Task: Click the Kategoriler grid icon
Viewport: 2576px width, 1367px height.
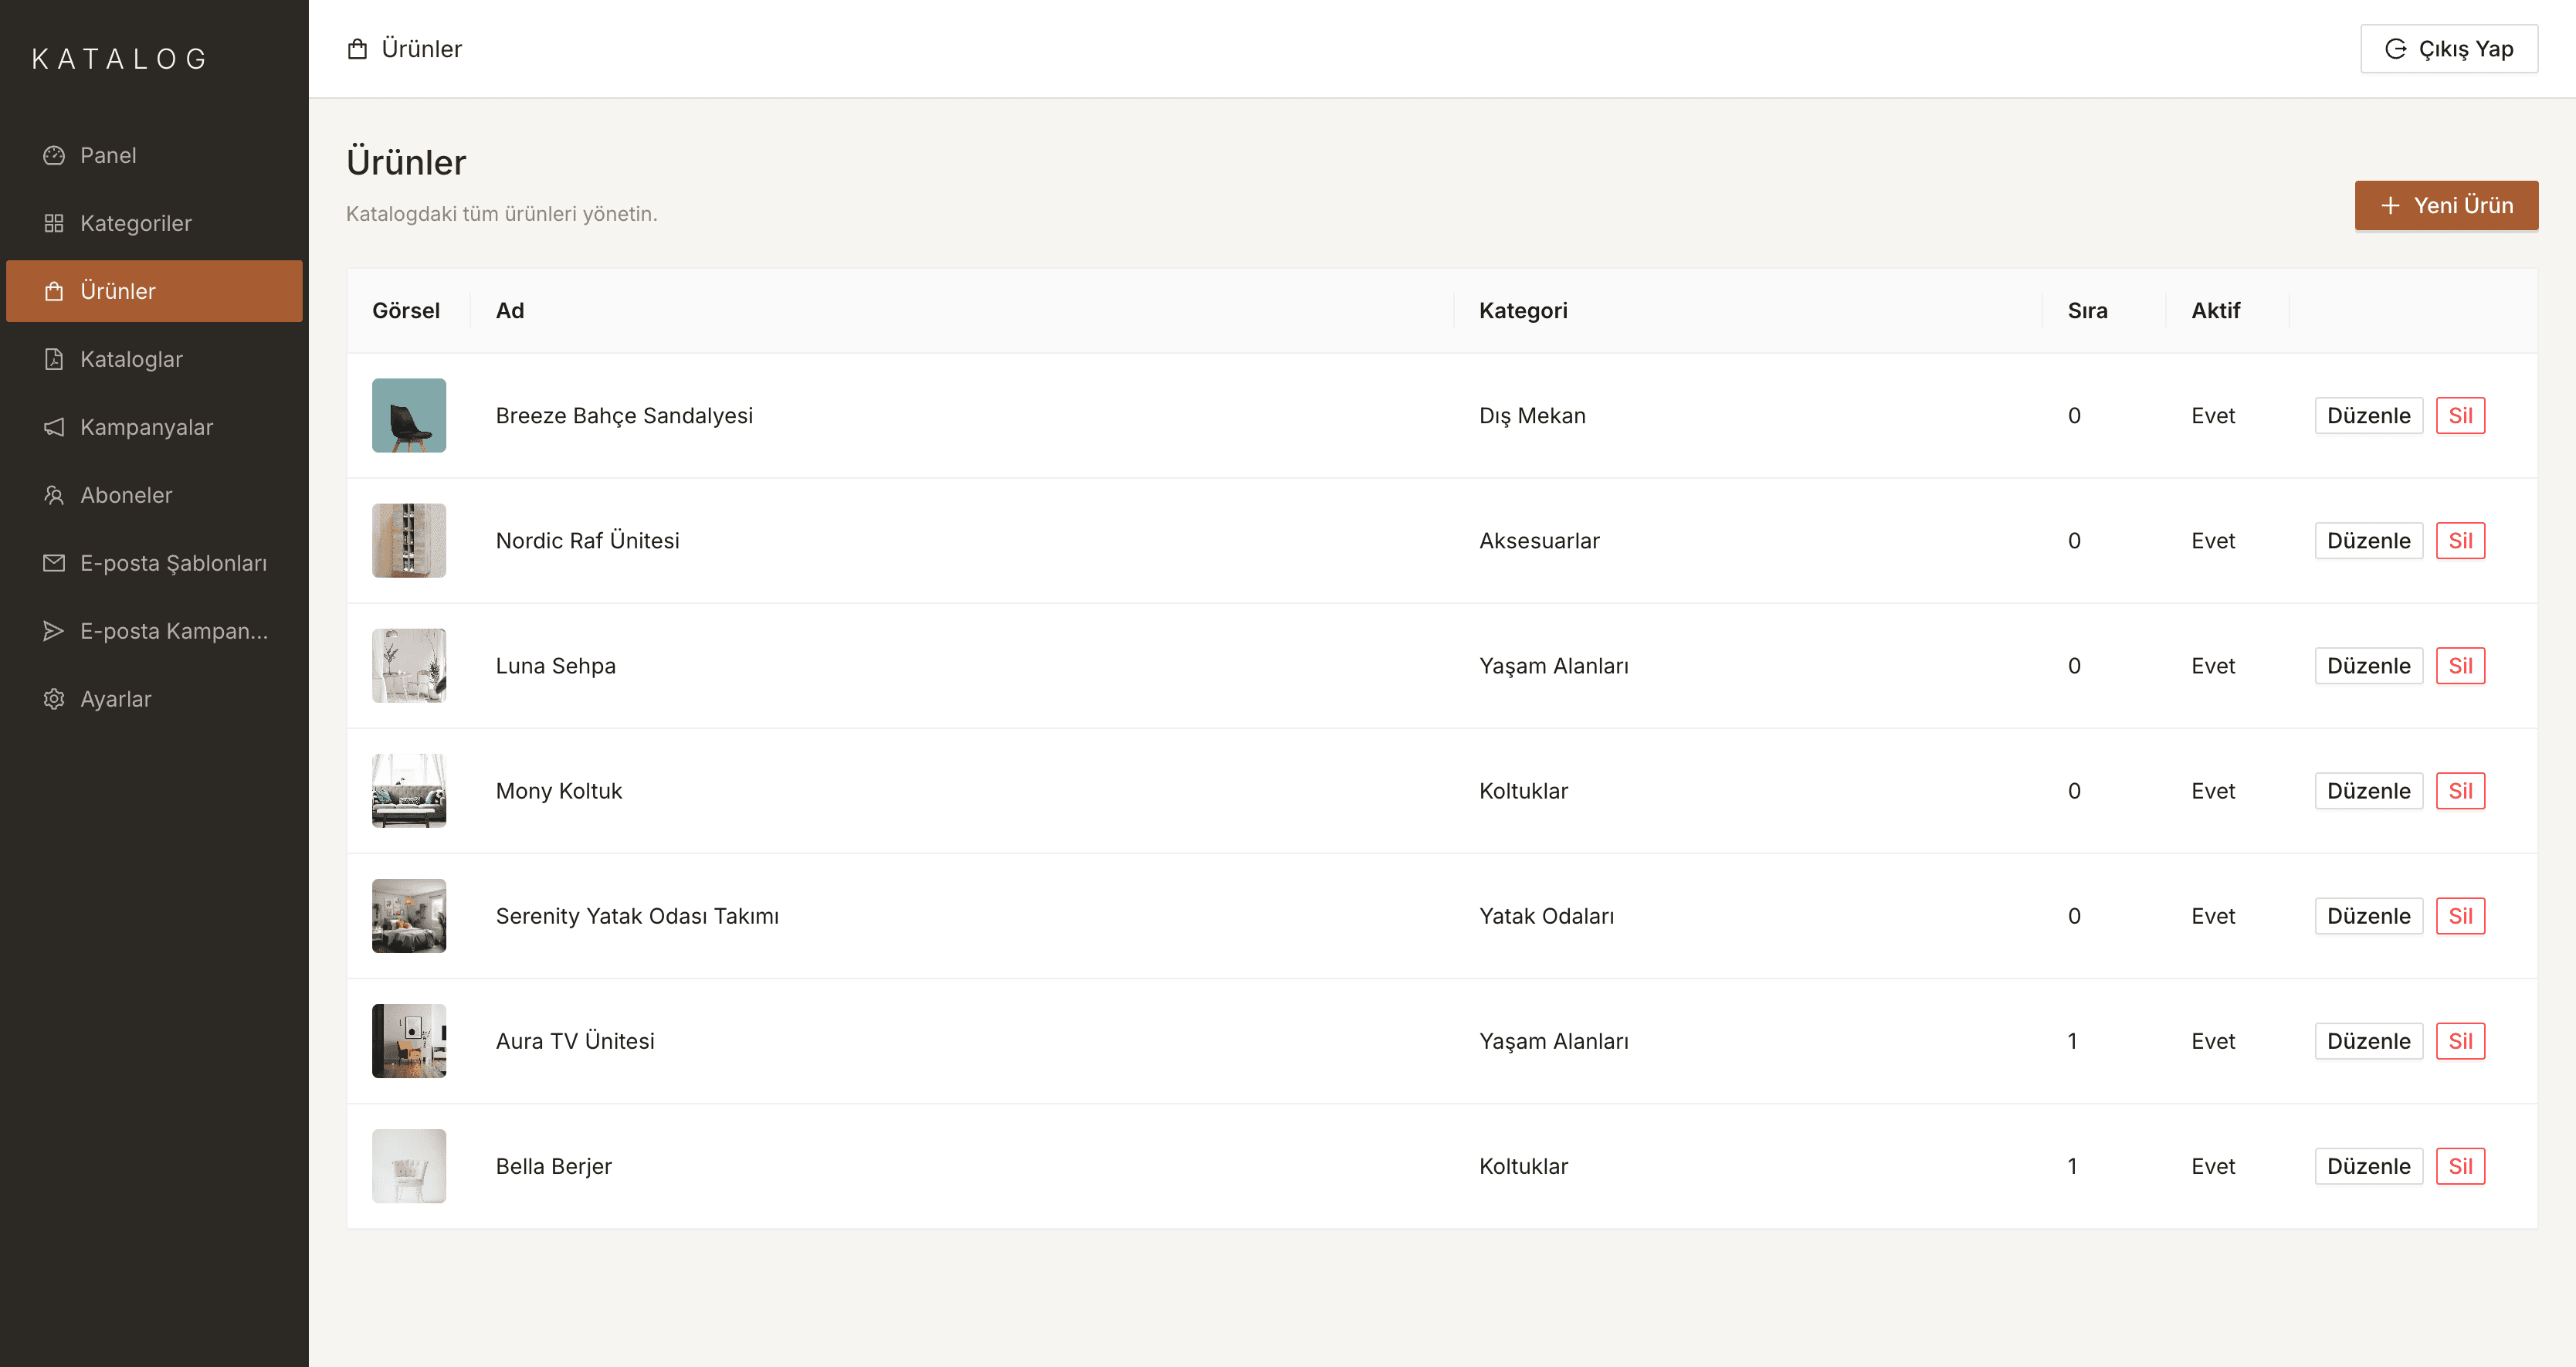Action: 54,223
